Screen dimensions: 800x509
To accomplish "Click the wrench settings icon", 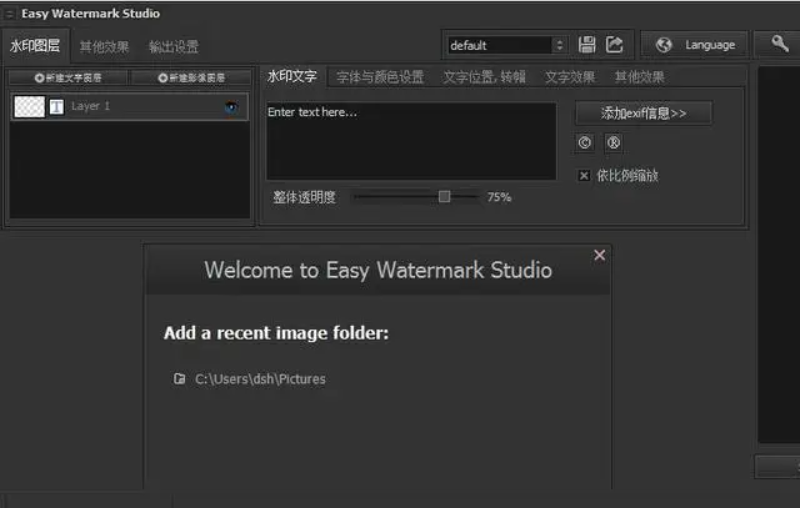I will pos(780,44).
